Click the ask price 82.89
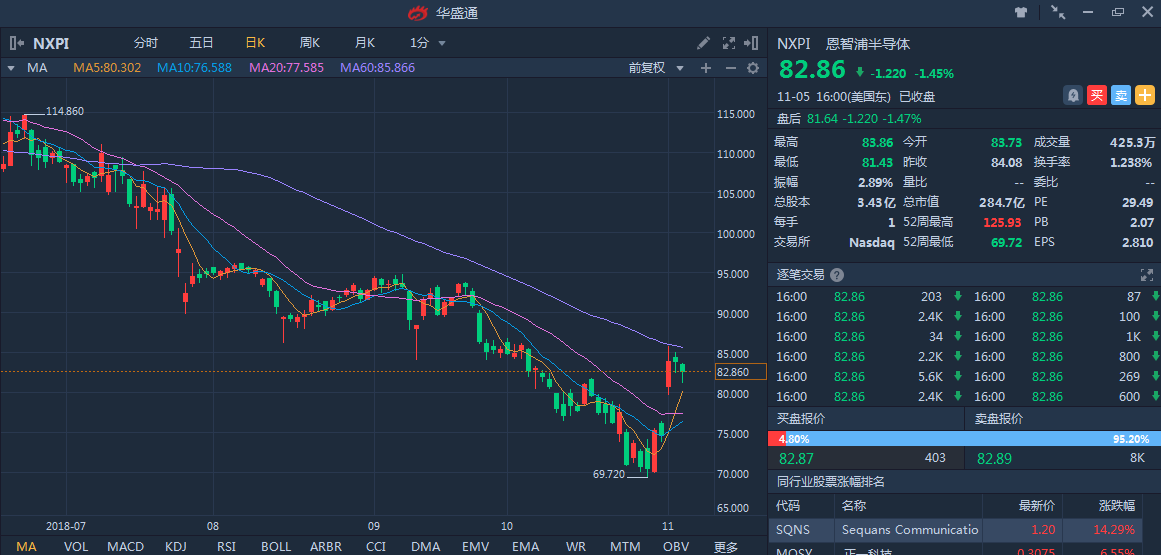 (x=994, y=458)
